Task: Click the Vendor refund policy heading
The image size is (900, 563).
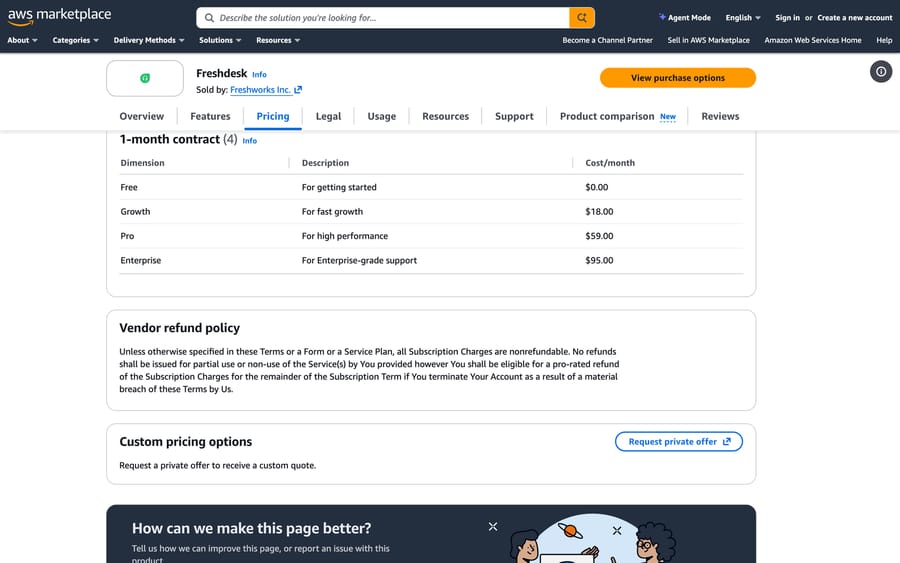Action: [180, 328]
